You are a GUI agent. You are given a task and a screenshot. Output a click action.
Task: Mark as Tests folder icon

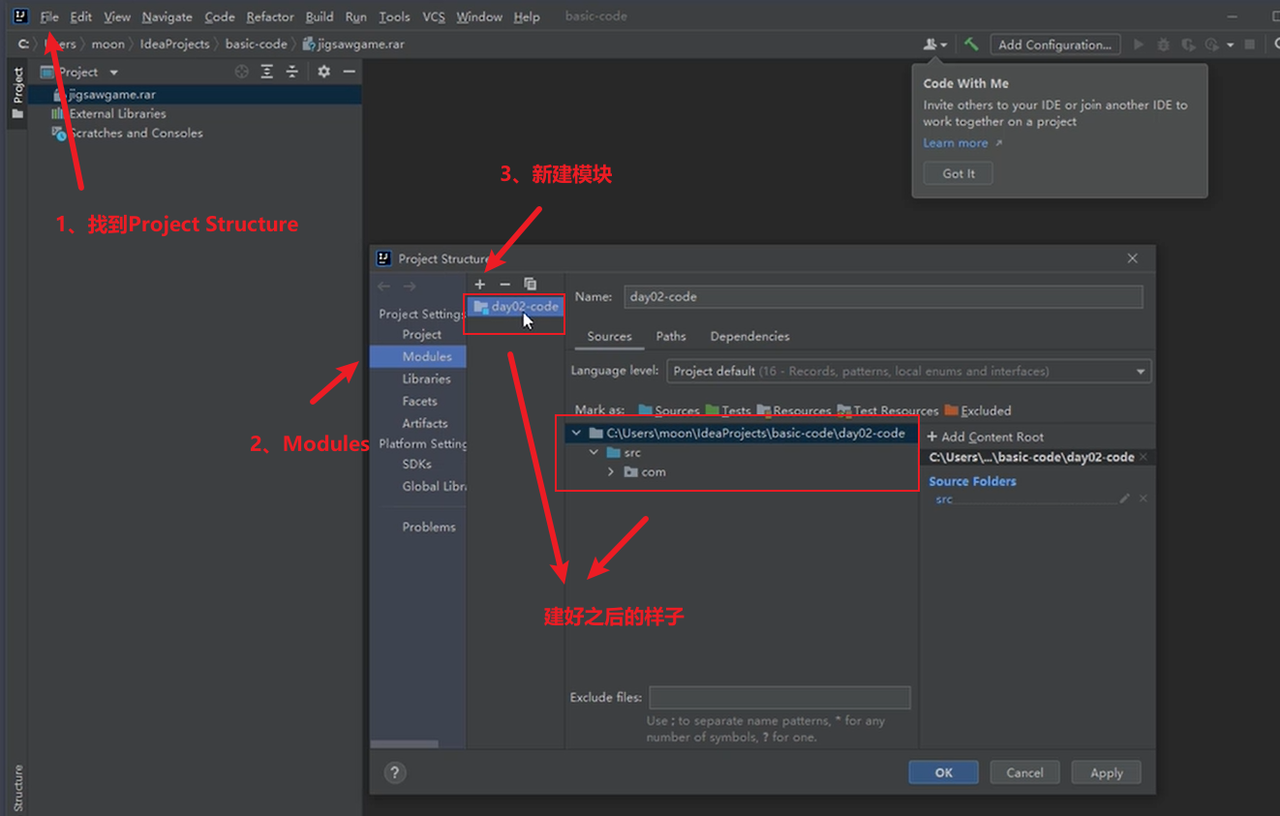712,410
